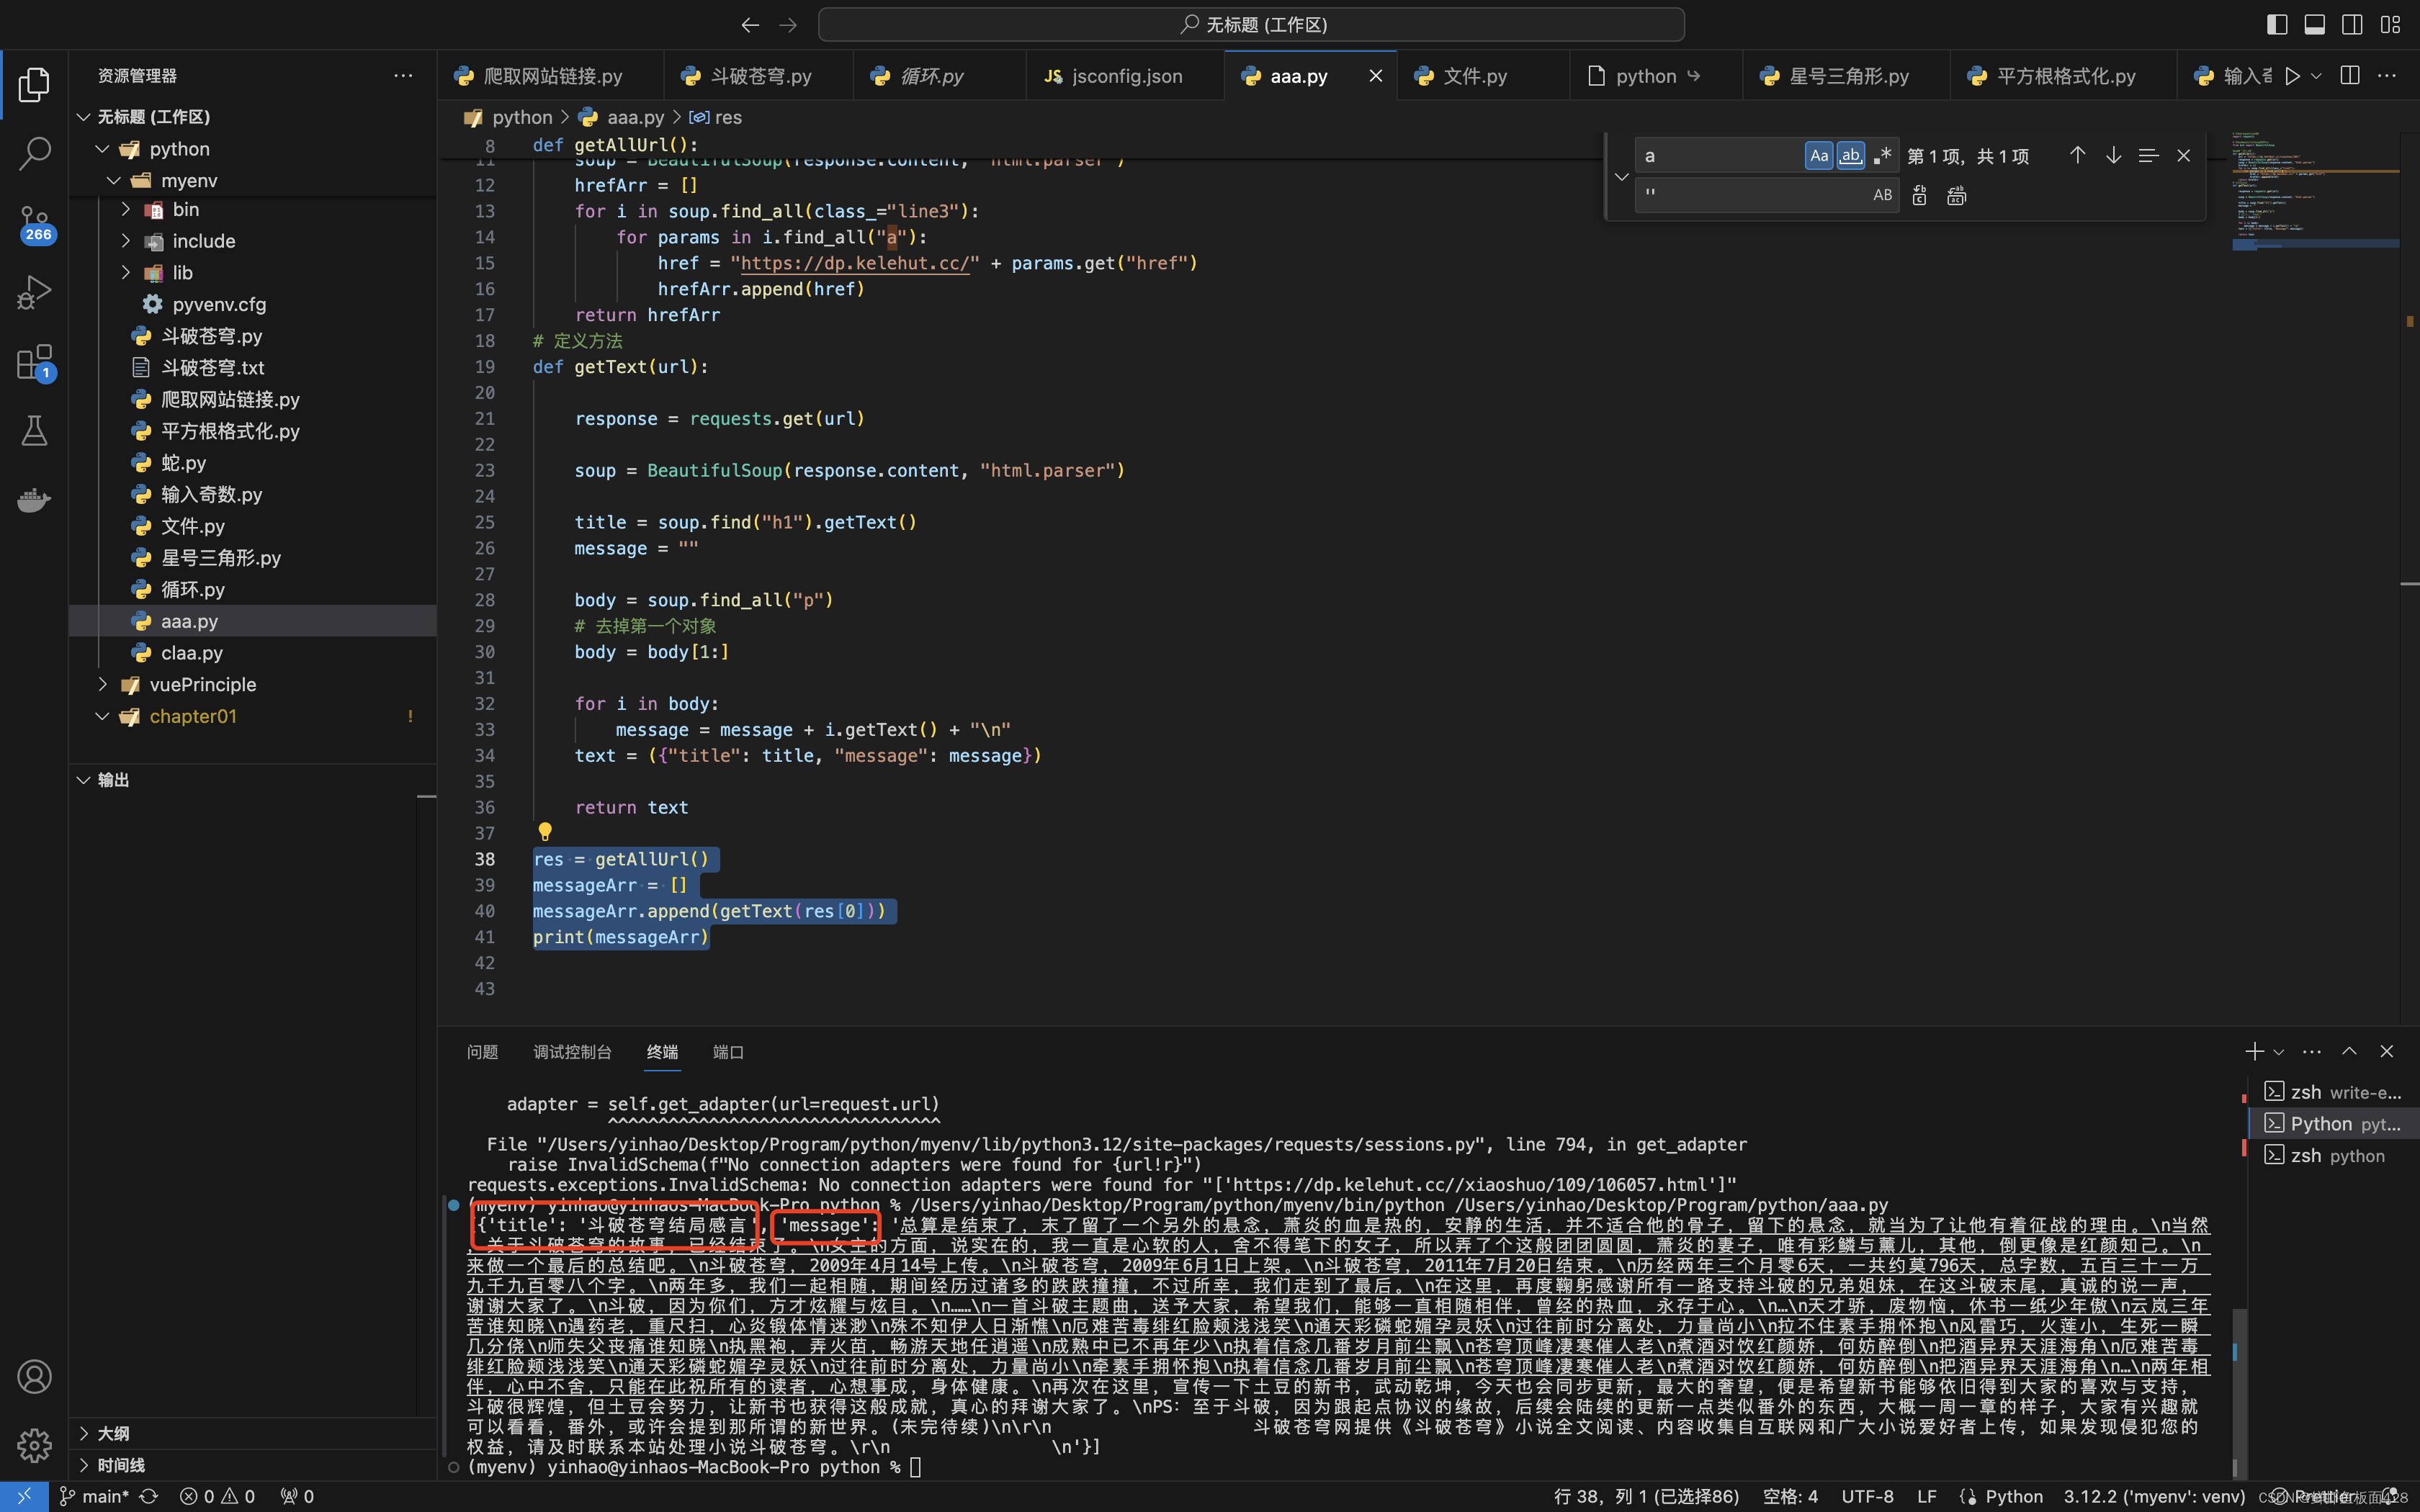Open the Extensions view
The image size is (2420, 1512).
coord(34,362)
